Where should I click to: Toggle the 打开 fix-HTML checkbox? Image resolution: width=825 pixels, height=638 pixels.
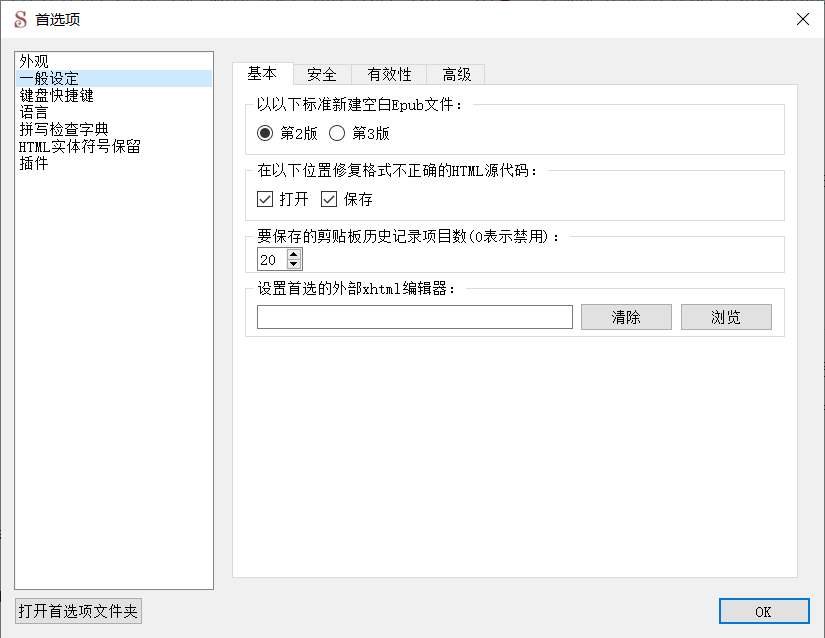(x=264, y=198)
